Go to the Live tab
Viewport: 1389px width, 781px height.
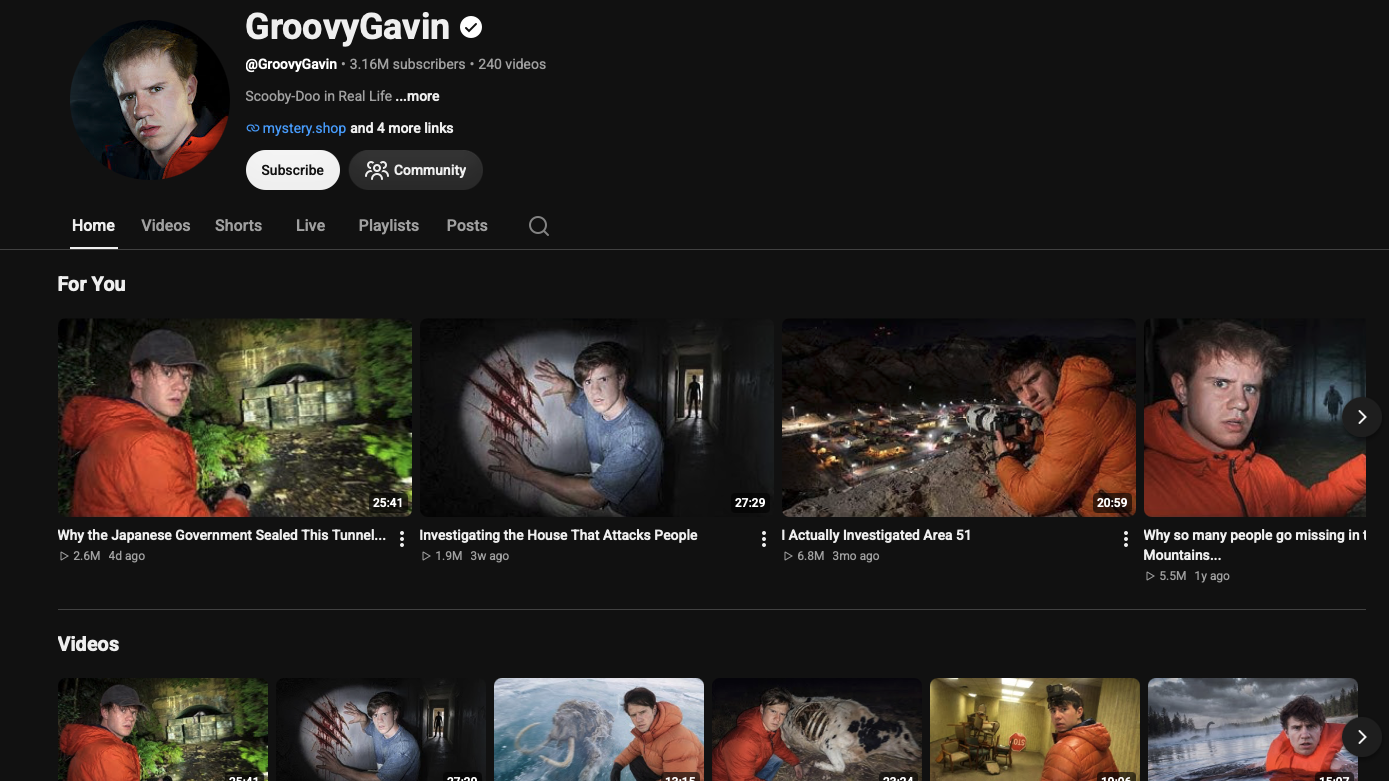[310, 226]
